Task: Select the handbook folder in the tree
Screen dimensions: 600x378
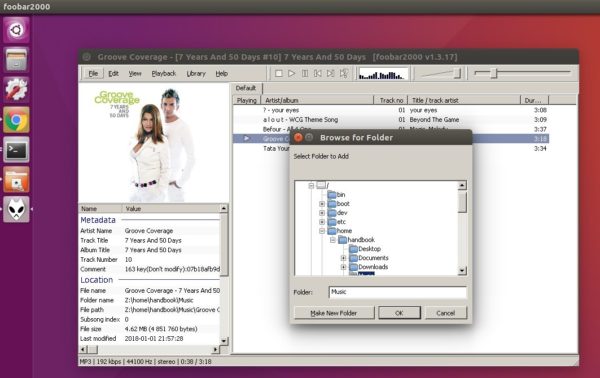Action: click(357, 240)
